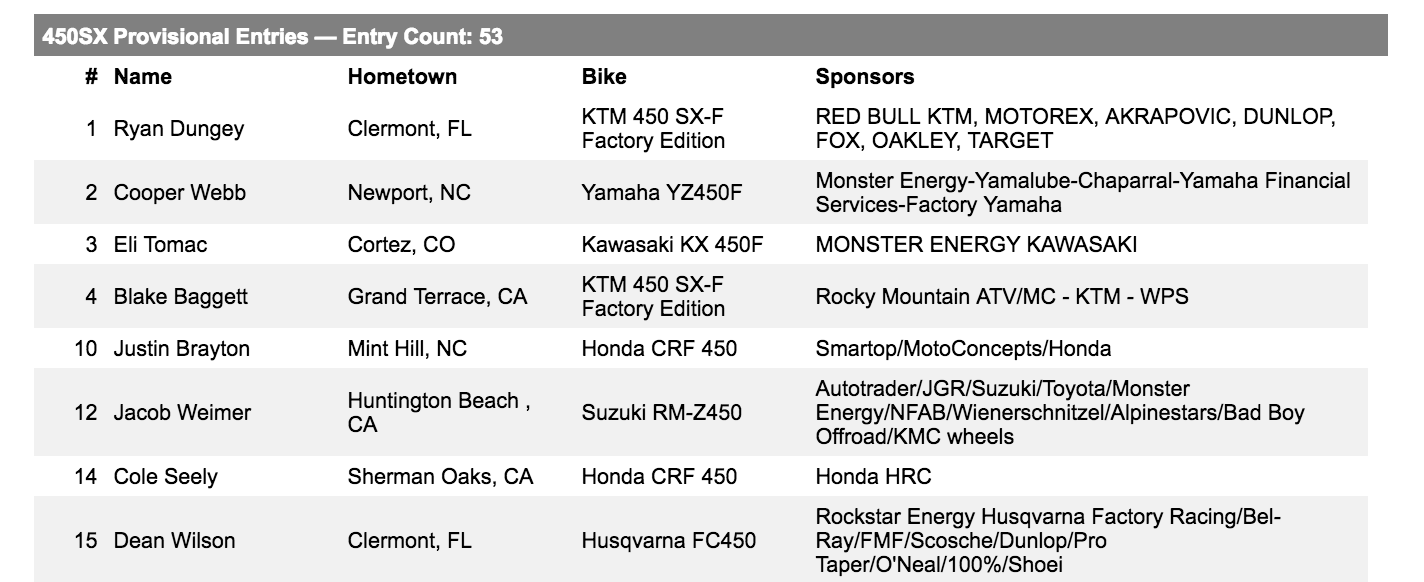Screen dimensions: 1424x582
Task: Click the Honda HRC sponsor text
Action: (873, 477)
